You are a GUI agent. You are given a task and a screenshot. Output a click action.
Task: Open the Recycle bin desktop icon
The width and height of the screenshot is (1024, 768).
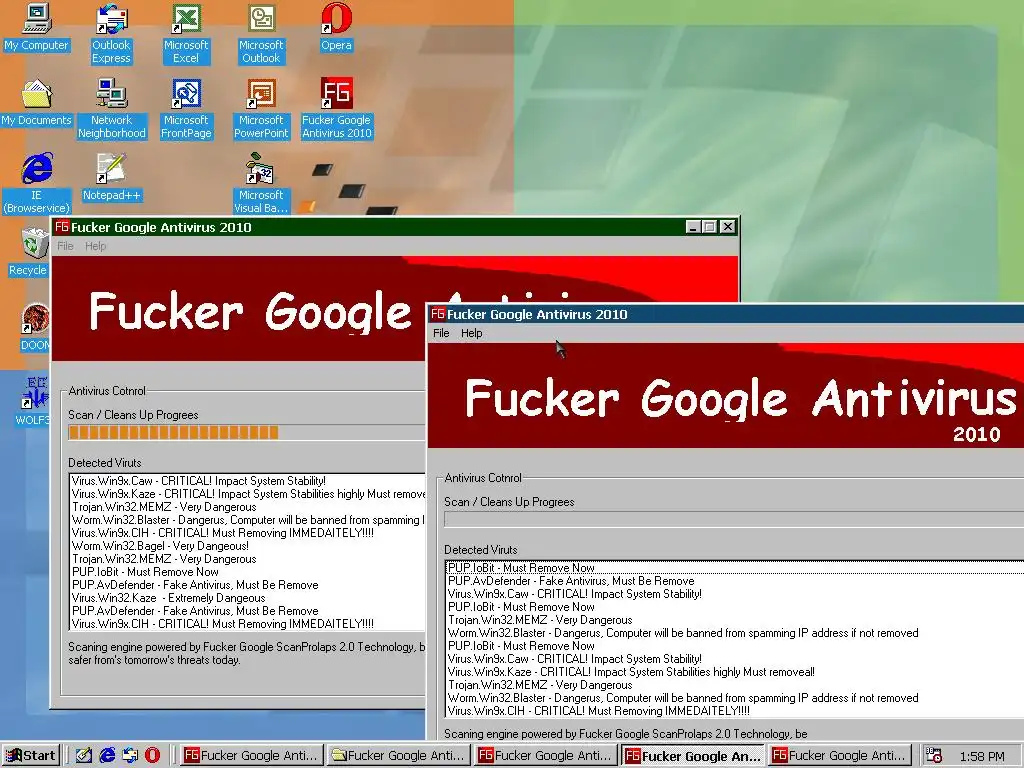27,252
